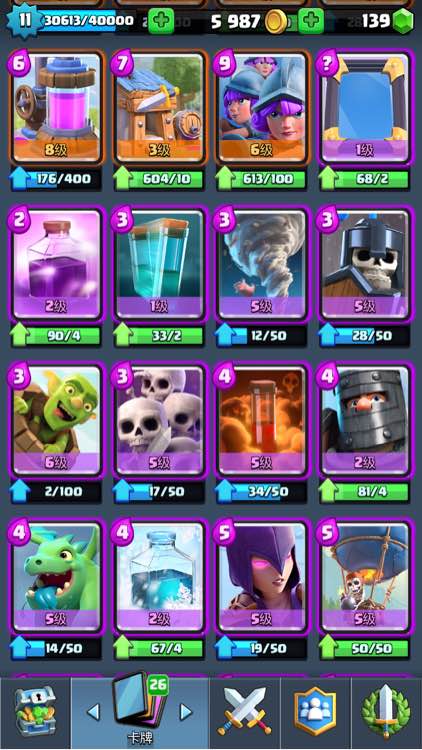
Task: Tap the 50/50 upgrade bar under Balloon
Action: 365,648
